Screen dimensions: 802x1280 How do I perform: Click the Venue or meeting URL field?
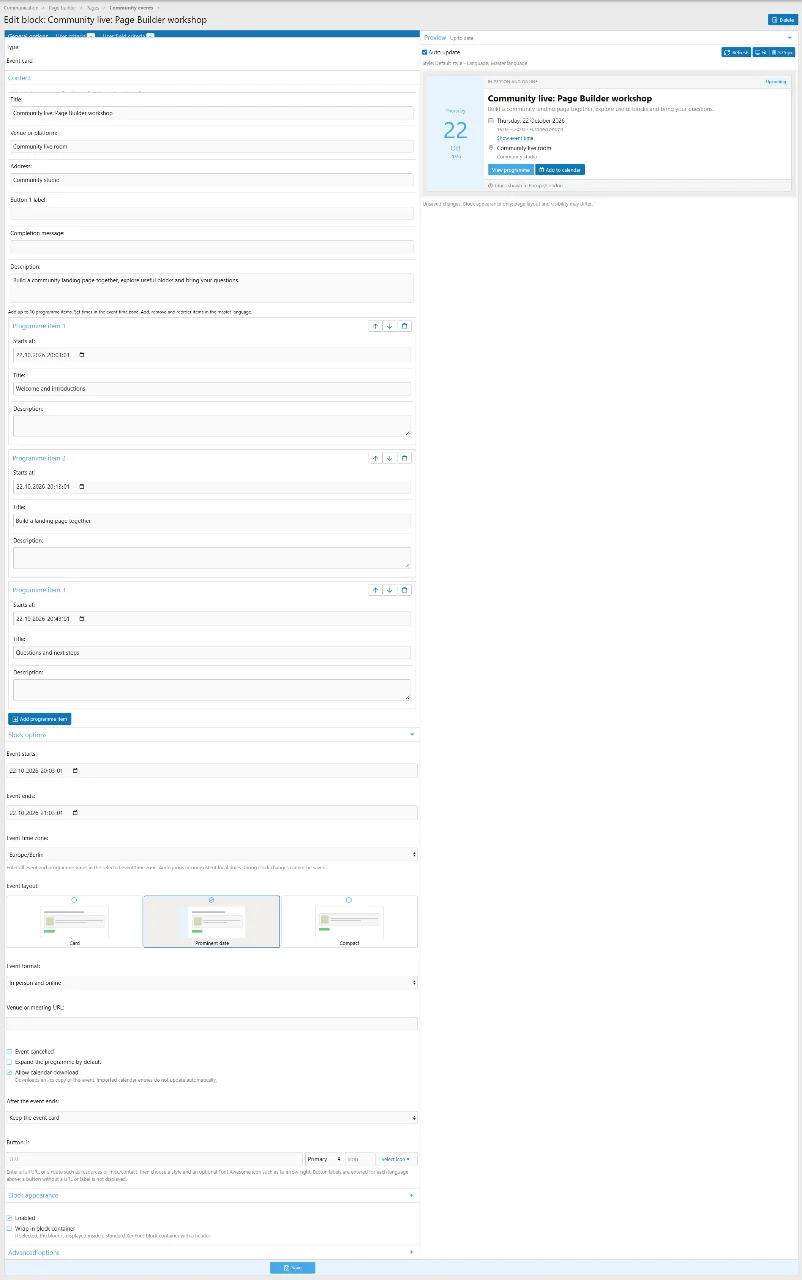[212, 1023]
